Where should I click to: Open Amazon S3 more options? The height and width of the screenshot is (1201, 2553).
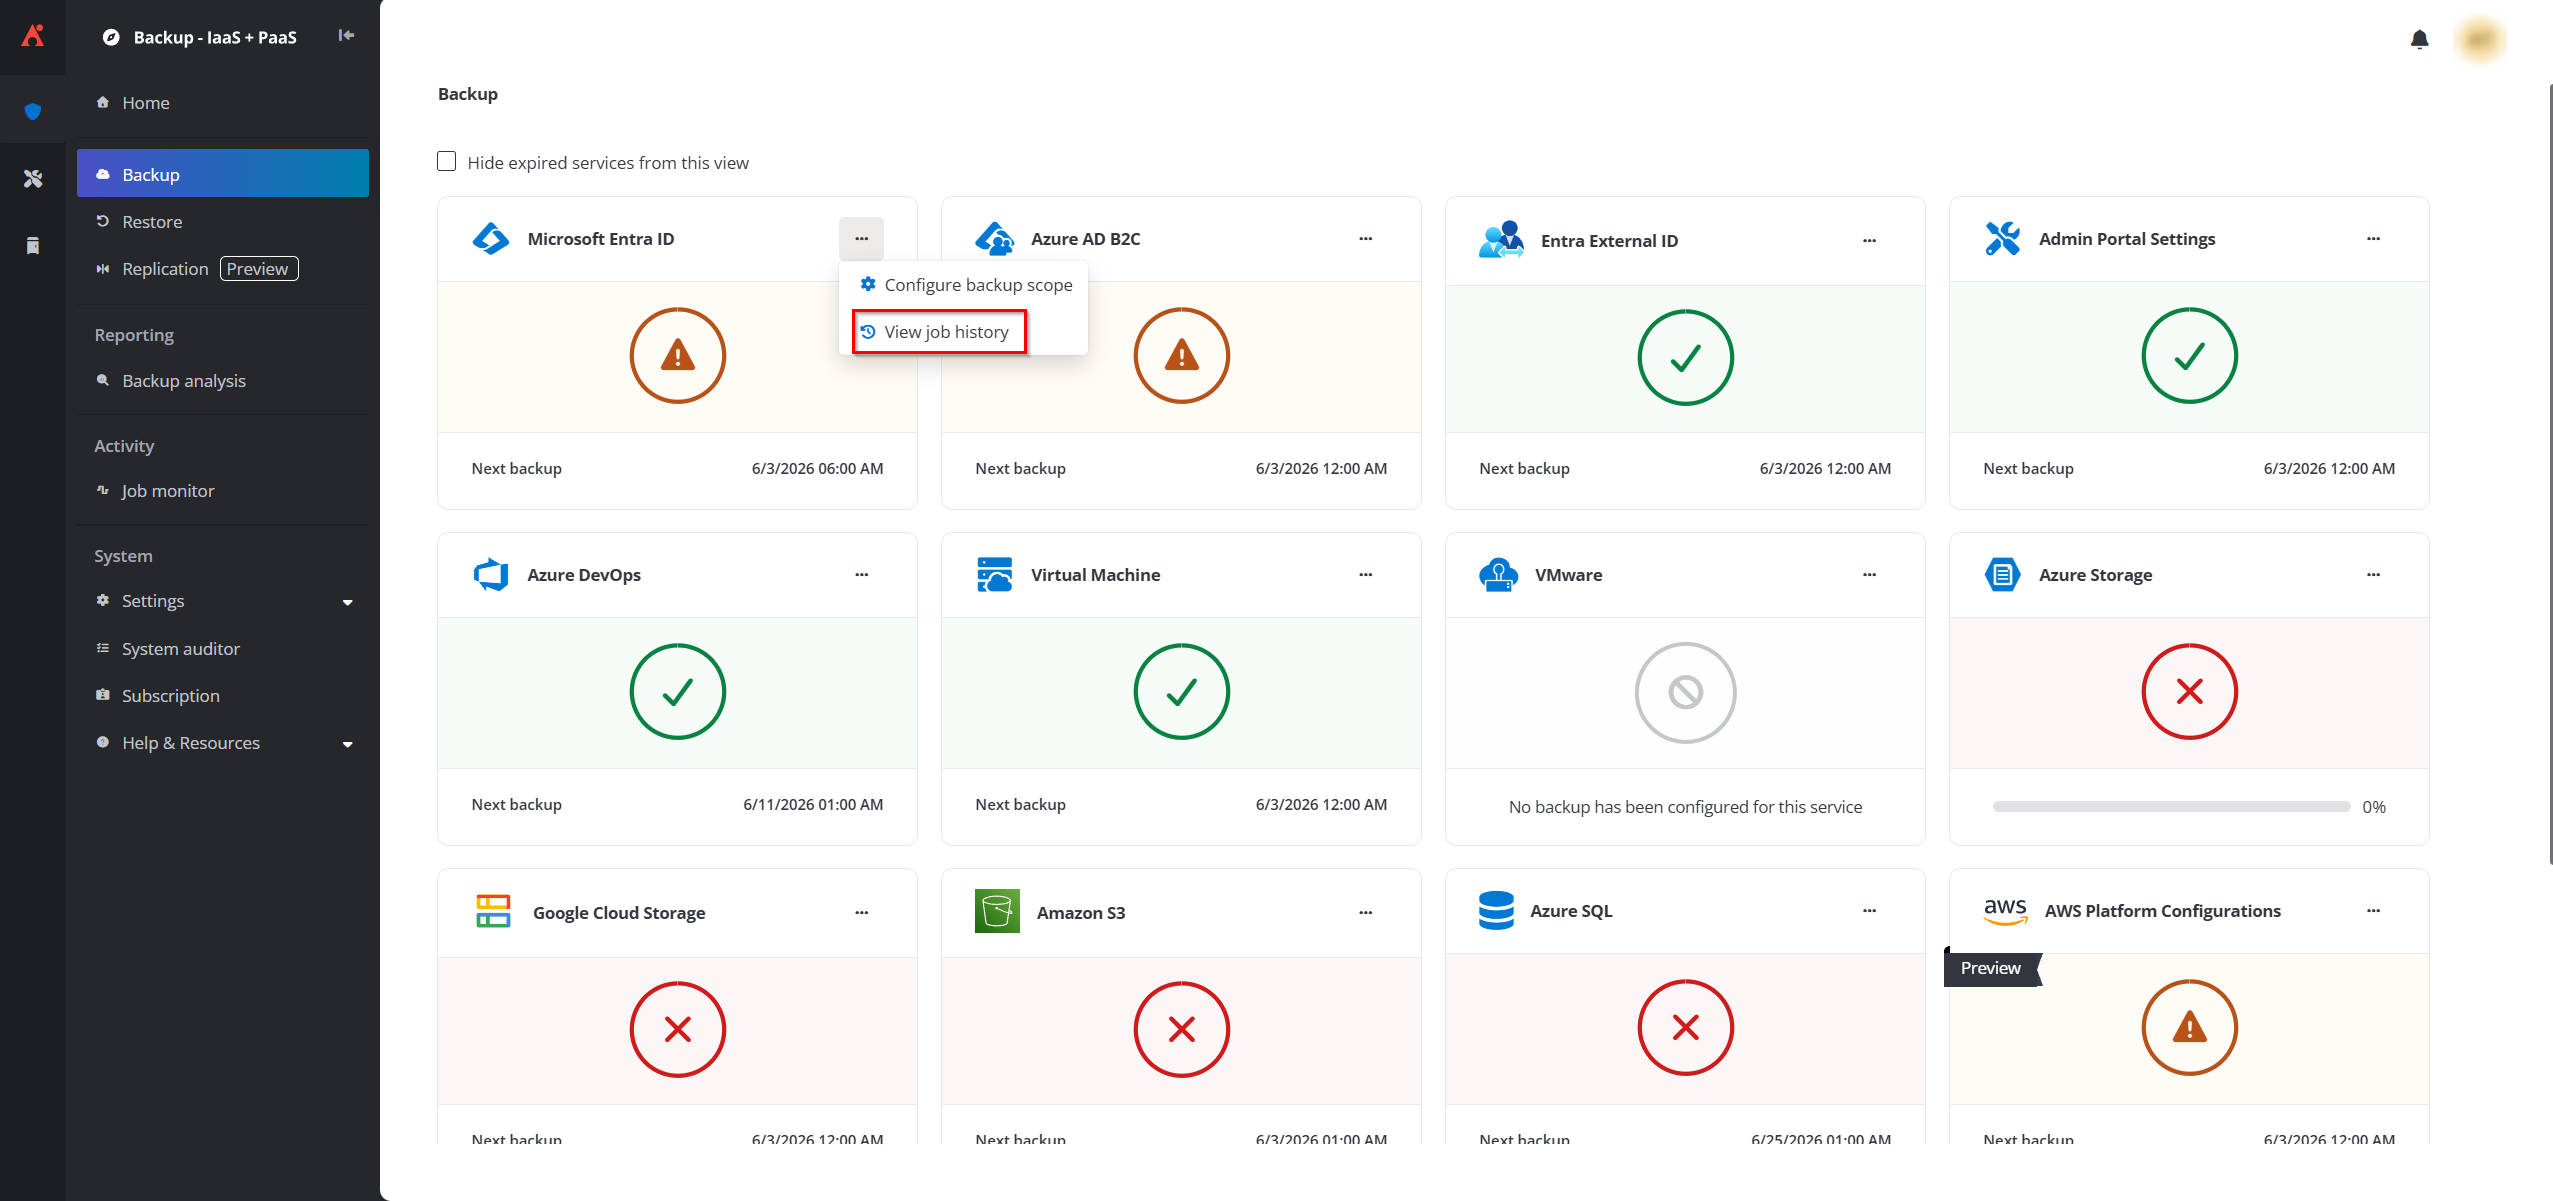(x=1366, y=913)
